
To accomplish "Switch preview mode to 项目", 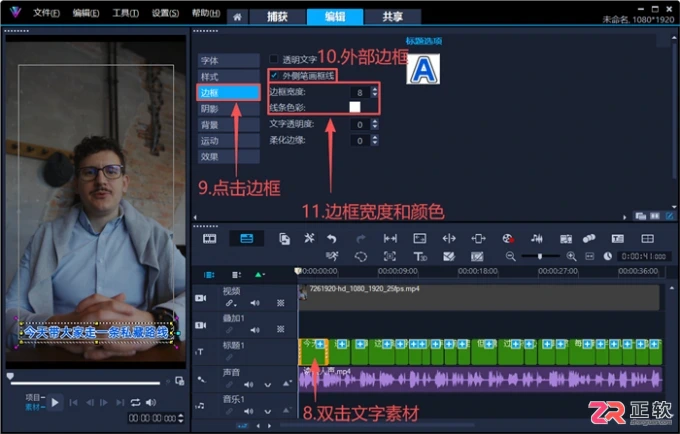I will [33, 398].
